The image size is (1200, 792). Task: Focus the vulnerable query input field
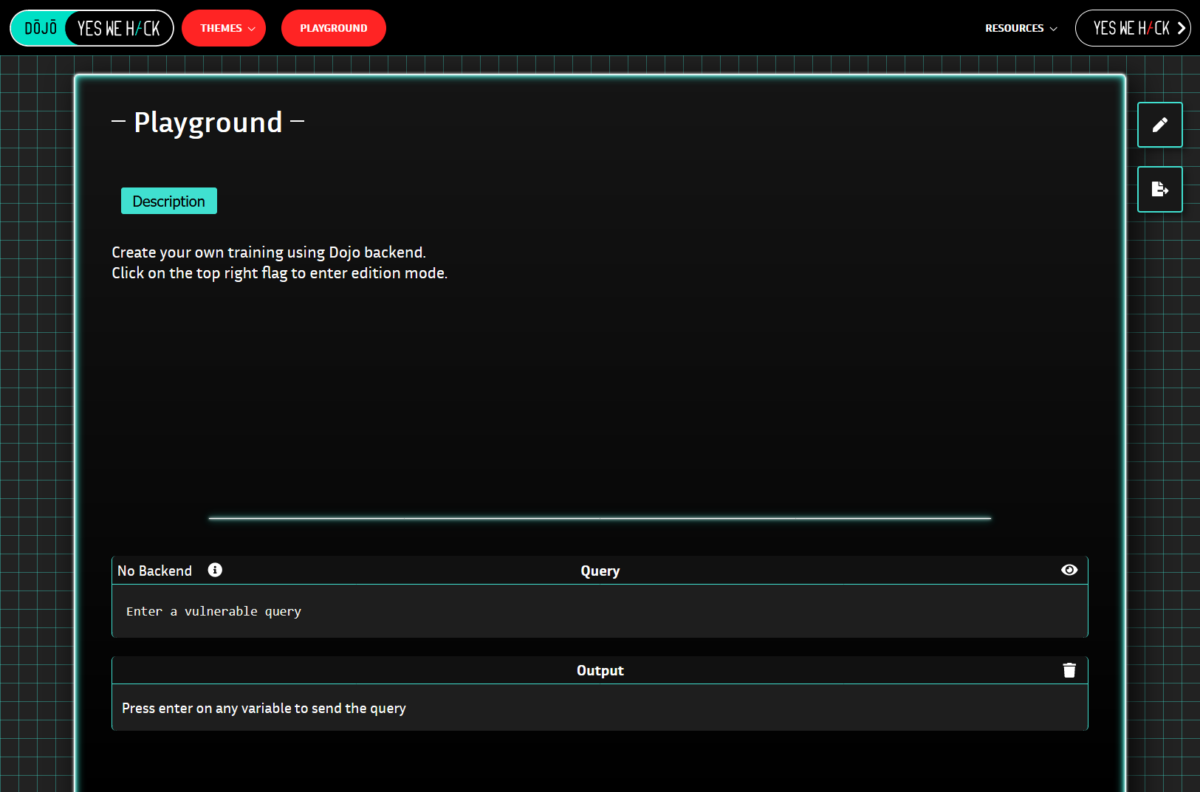(600, 611)
